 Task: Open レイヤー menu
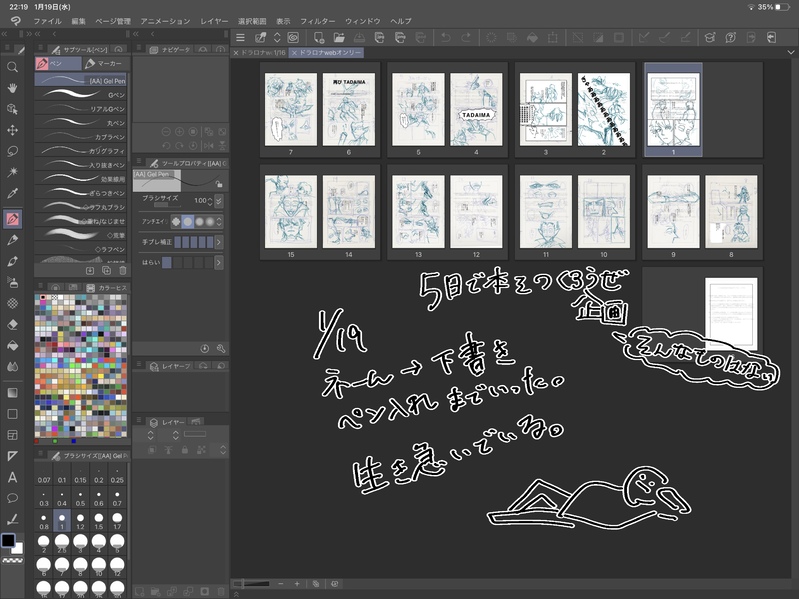coord(214,21)
